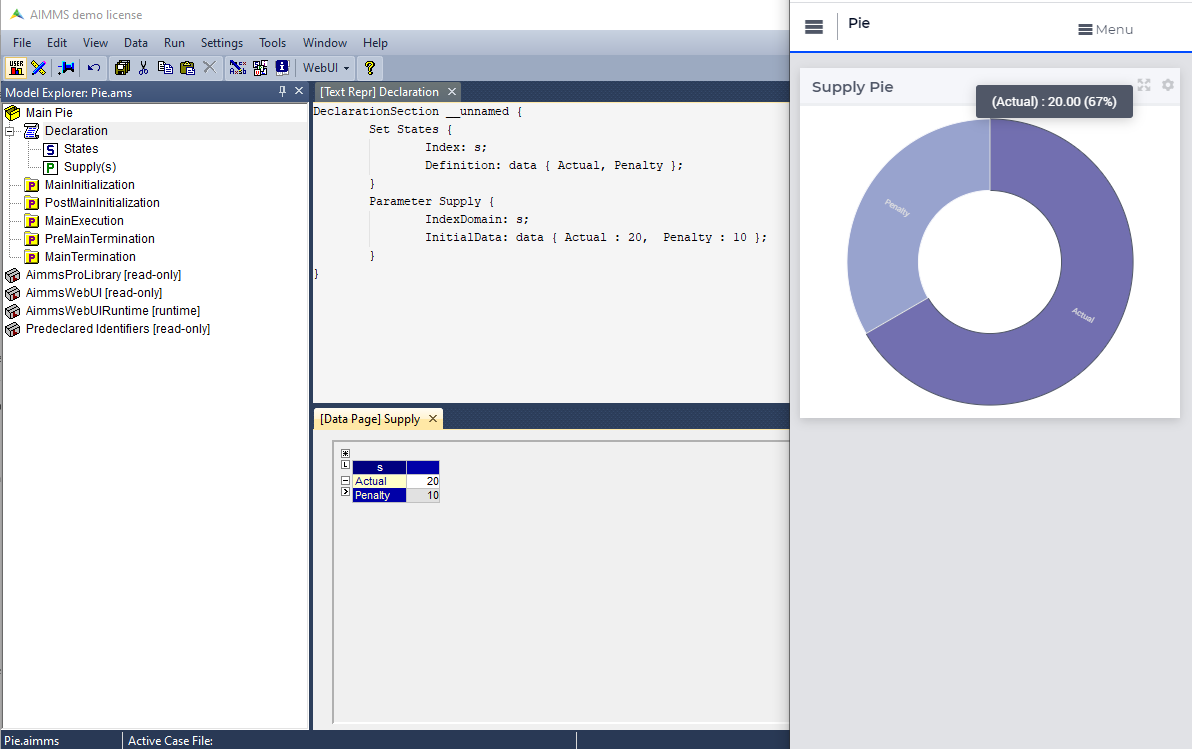Viewport: 1192px width, 749px height.
Task: Click the Supply Pie widget title
Action: pyautogui.click(x=852, y=87)
